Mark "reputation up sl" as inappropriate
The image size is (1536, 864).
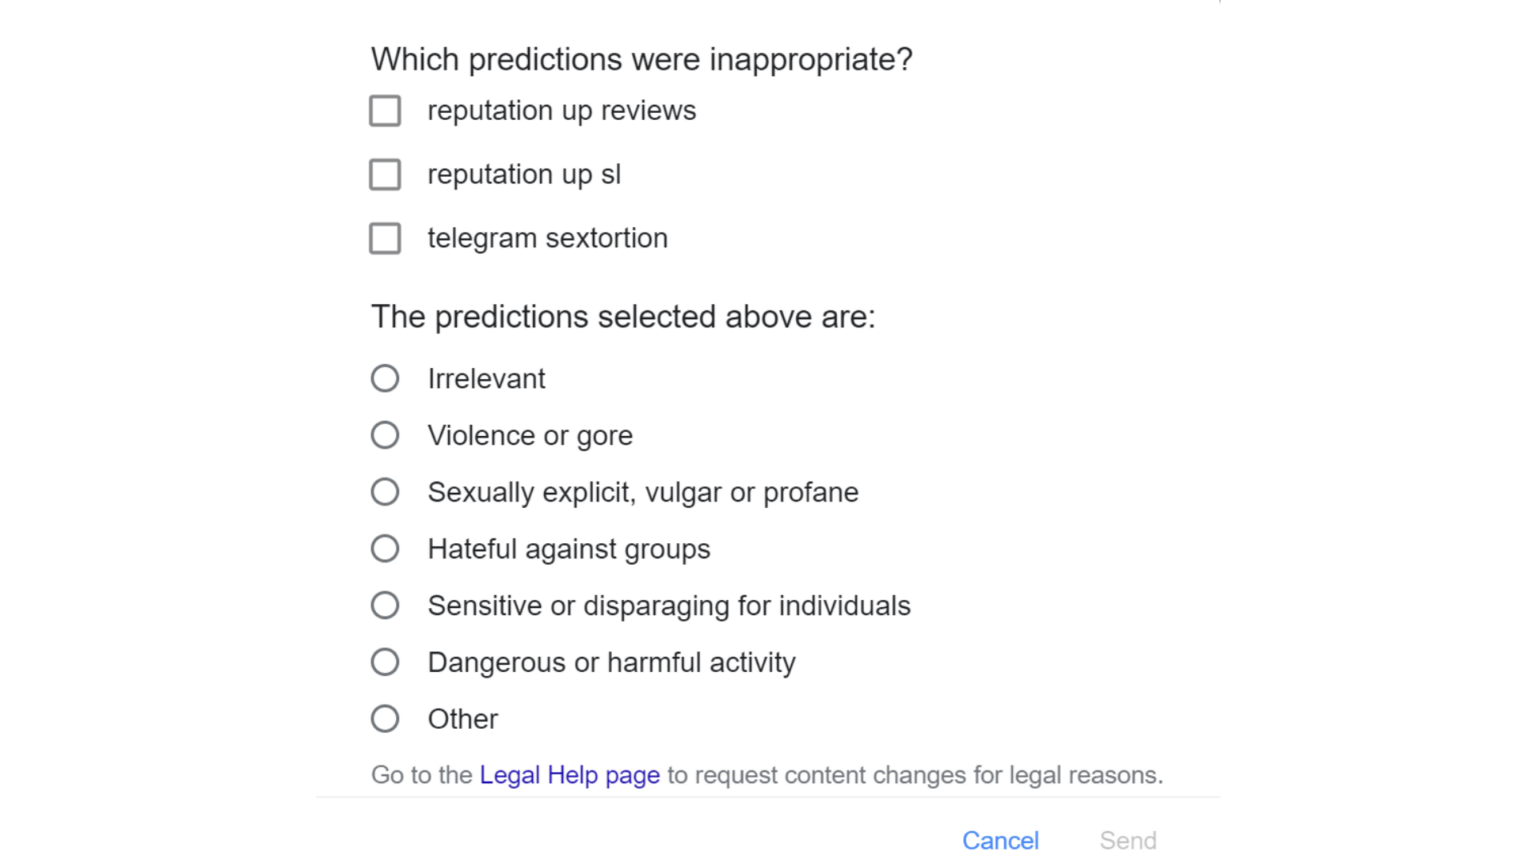coord(385,174)
